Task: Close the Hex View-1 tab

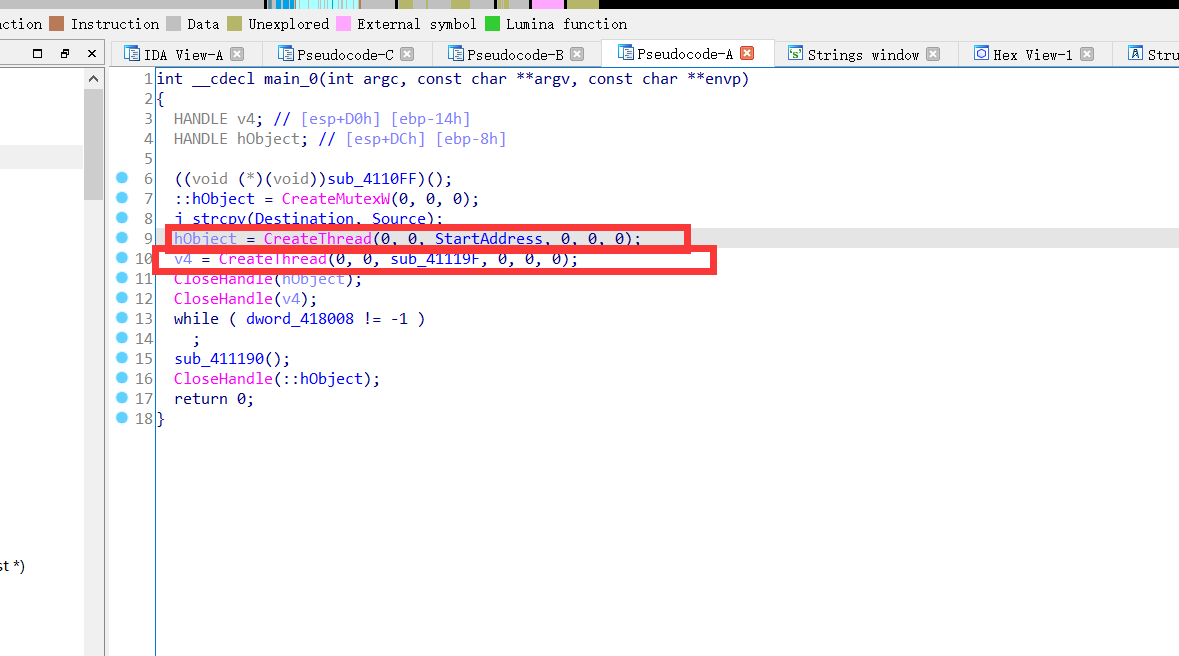Action: tap(1087, 55)
